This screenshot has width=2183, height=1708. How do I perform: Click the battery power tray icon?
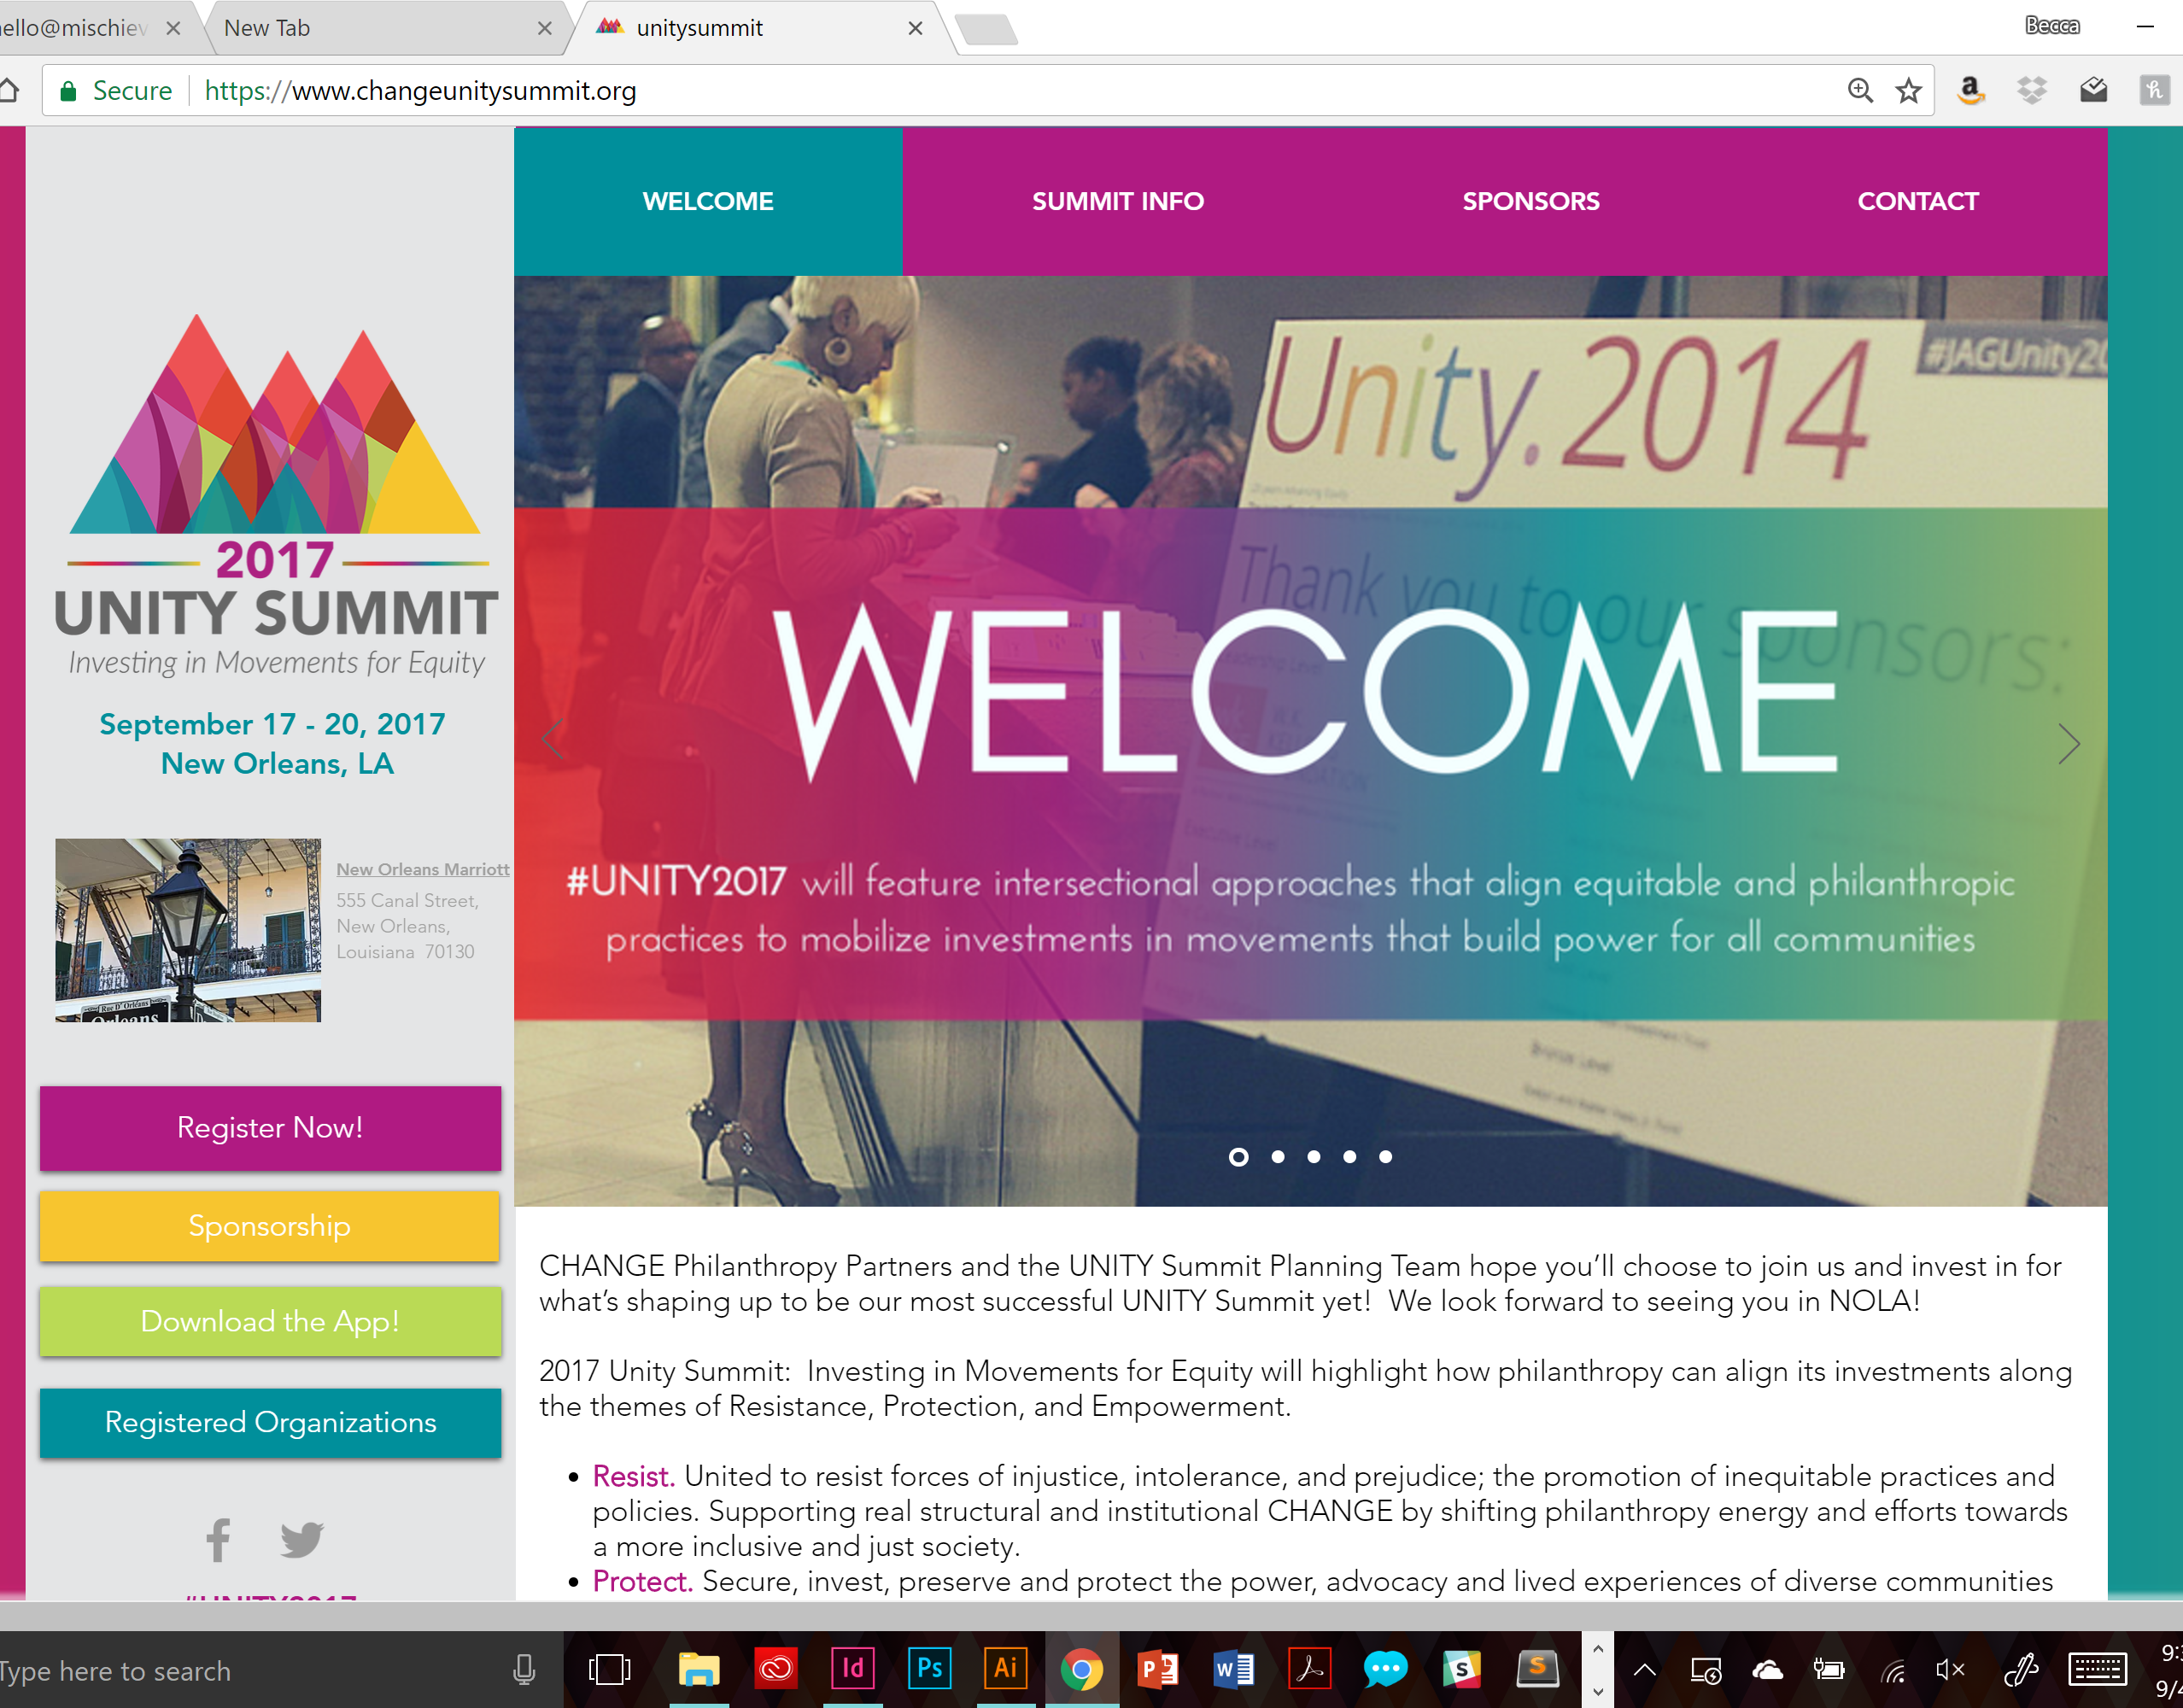(x=1829, y=1669)
